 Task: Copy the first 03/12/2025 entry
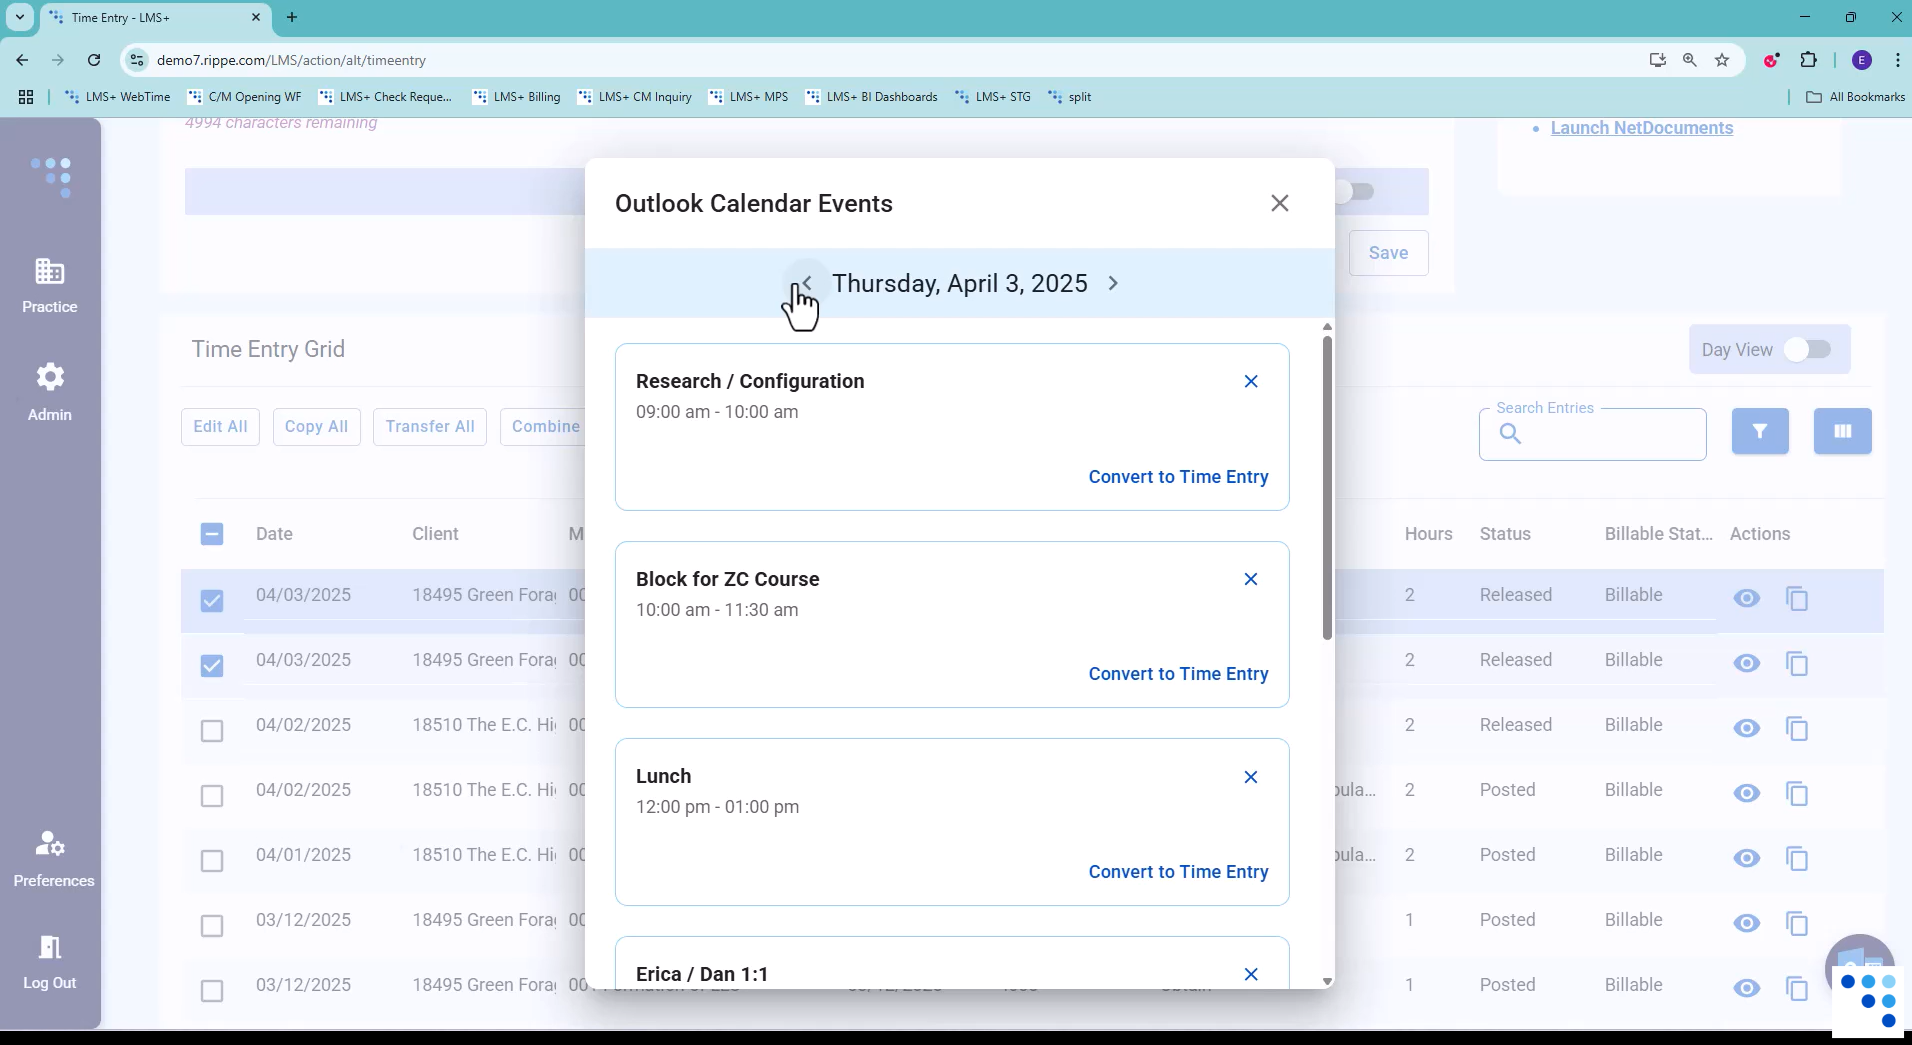(x=1797, y=923)
